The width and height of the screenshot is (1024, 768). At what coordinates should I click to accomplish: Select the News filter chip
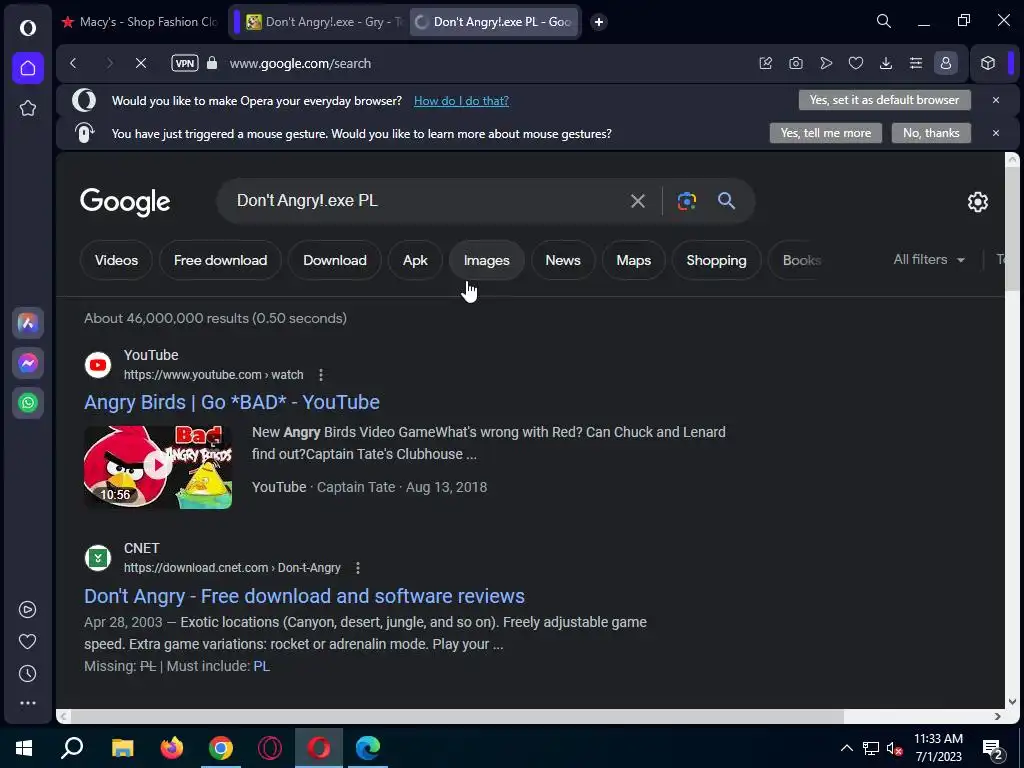(562, 260)
